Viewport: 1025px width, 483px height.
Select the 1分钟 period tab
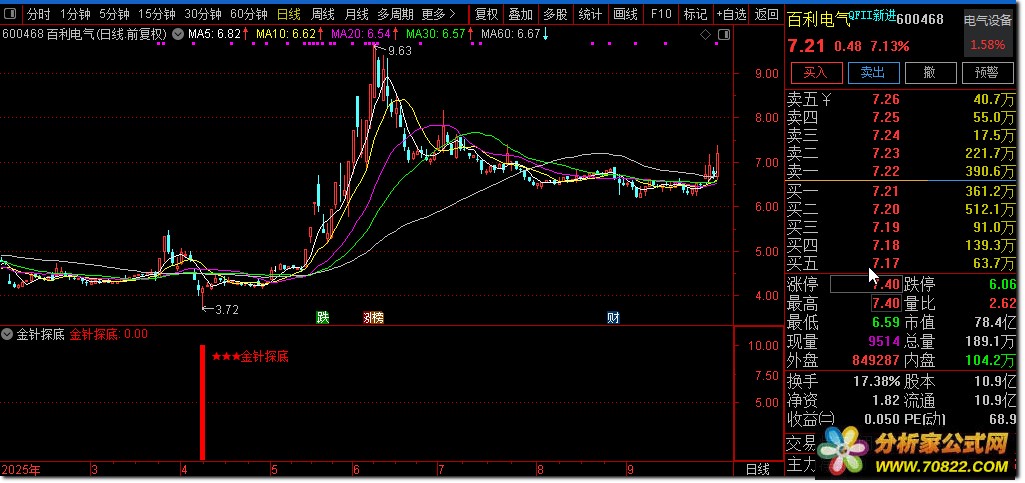(x=76, y=14)
